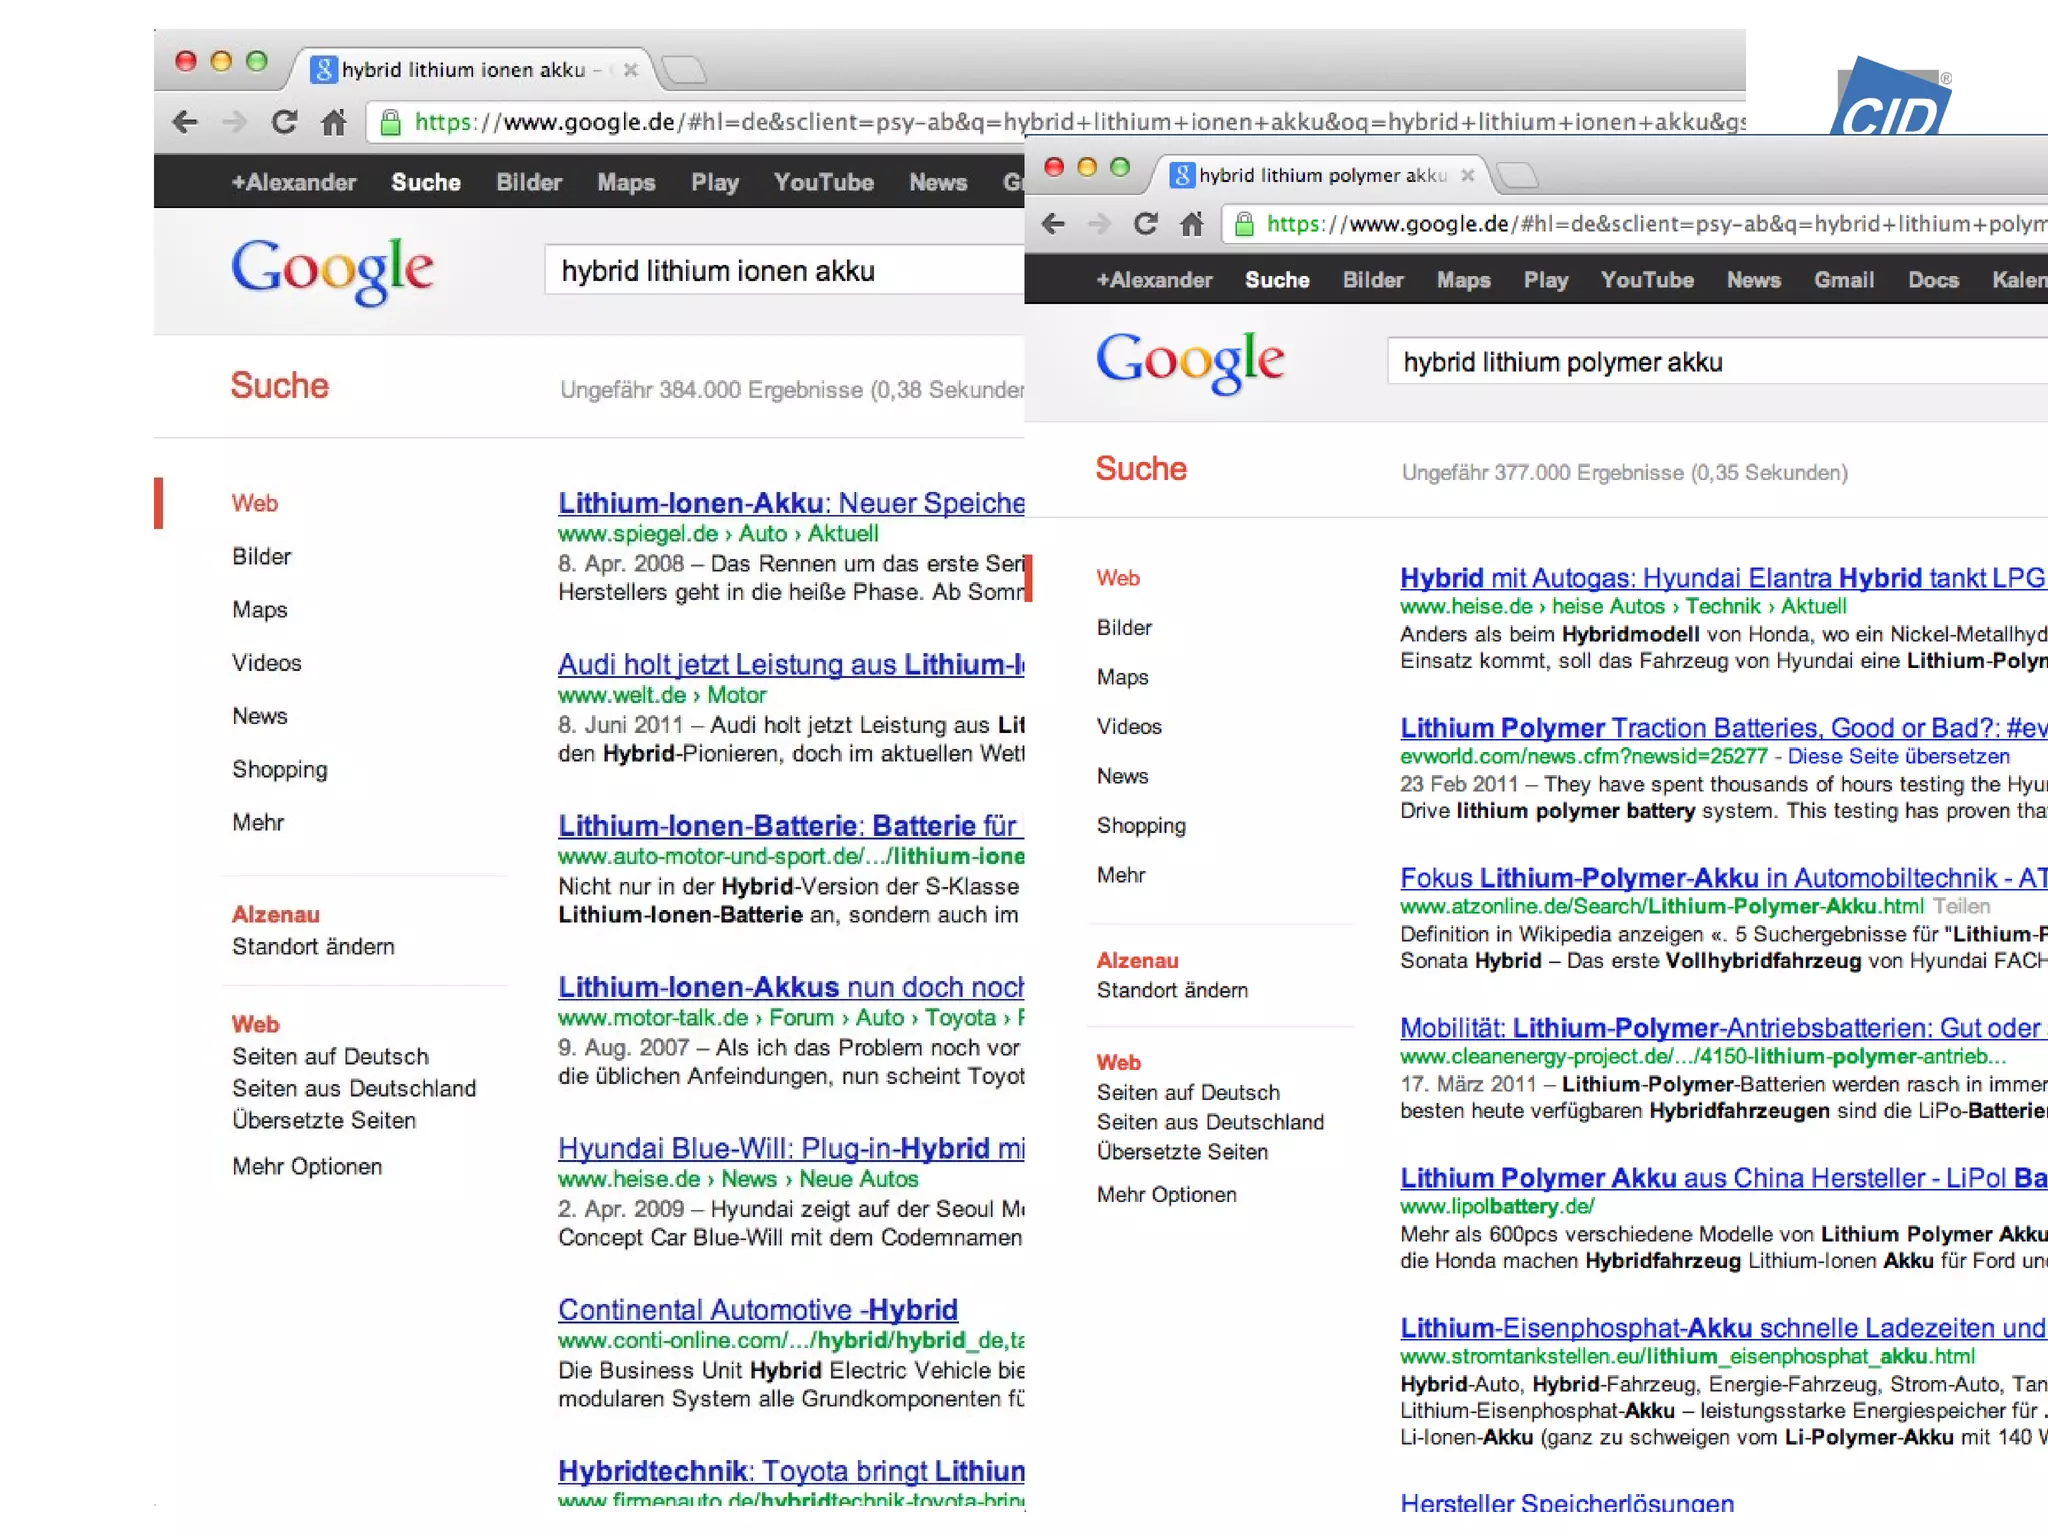Expand Mehr Optionen in right window sidebar
Viewport: 2048px width, 1536px height.
click(1166, 1194)
